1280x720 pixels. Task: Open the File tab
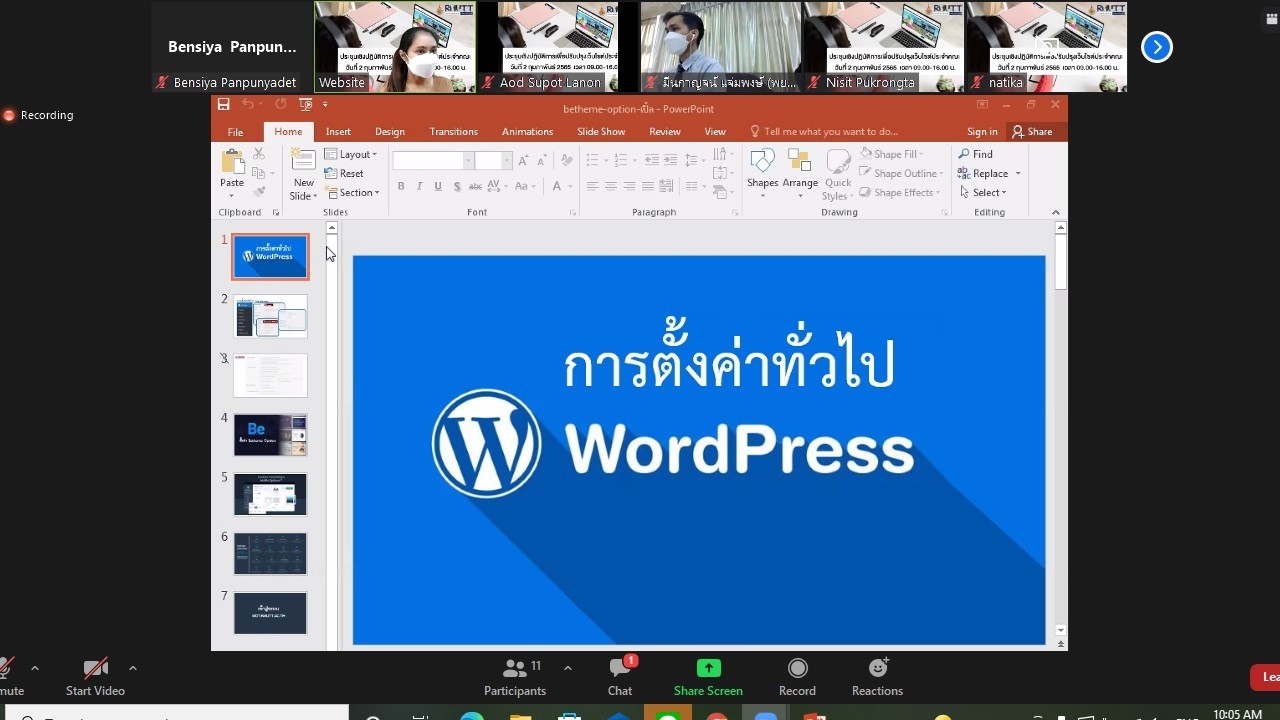click(235, 132)
